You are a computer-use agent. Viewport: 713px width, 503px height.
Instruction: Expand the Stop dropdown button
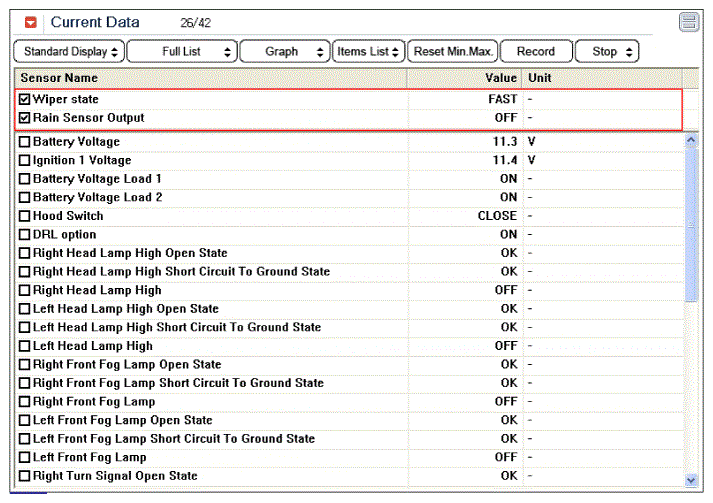click(611, 51)
